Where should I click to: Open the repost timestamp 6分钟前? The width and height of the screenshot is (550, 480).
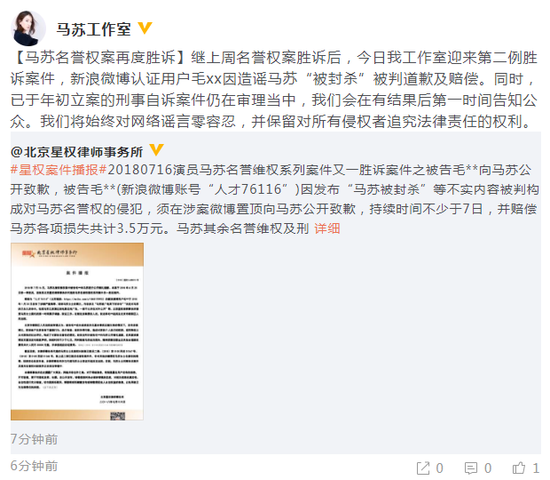click(x=34, y=466)
